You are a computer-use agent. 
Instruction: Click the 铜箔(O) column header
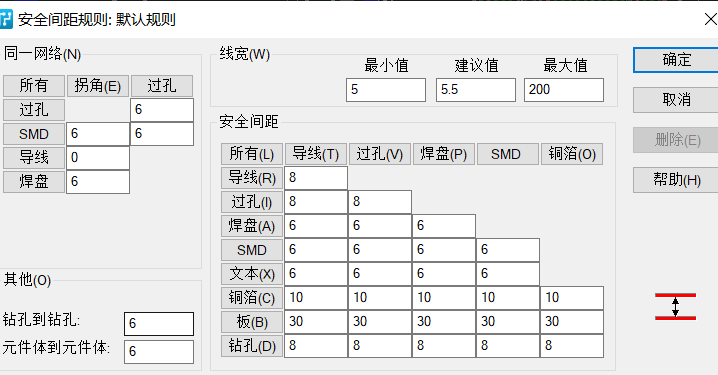[572, 154]
